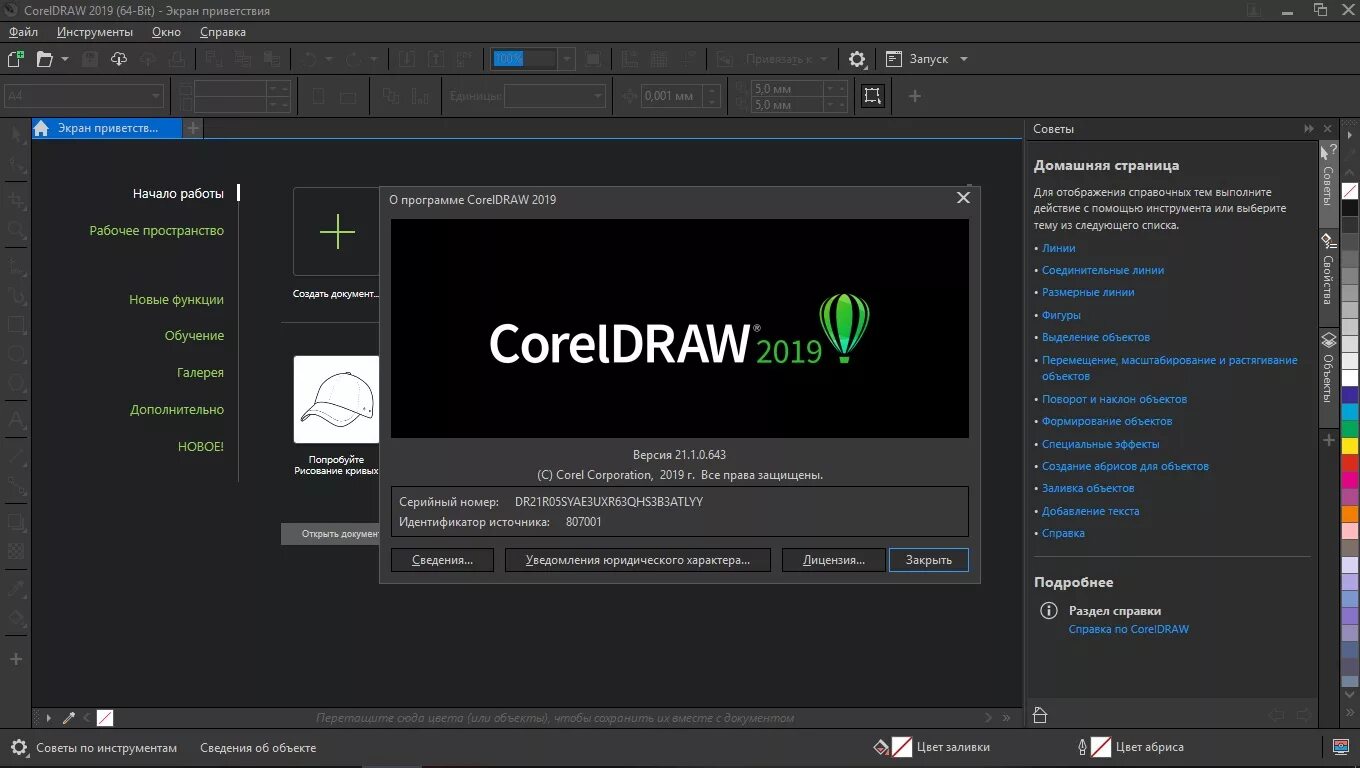Pick the yellow swatch in color palette

click(x=1350, y=445)
